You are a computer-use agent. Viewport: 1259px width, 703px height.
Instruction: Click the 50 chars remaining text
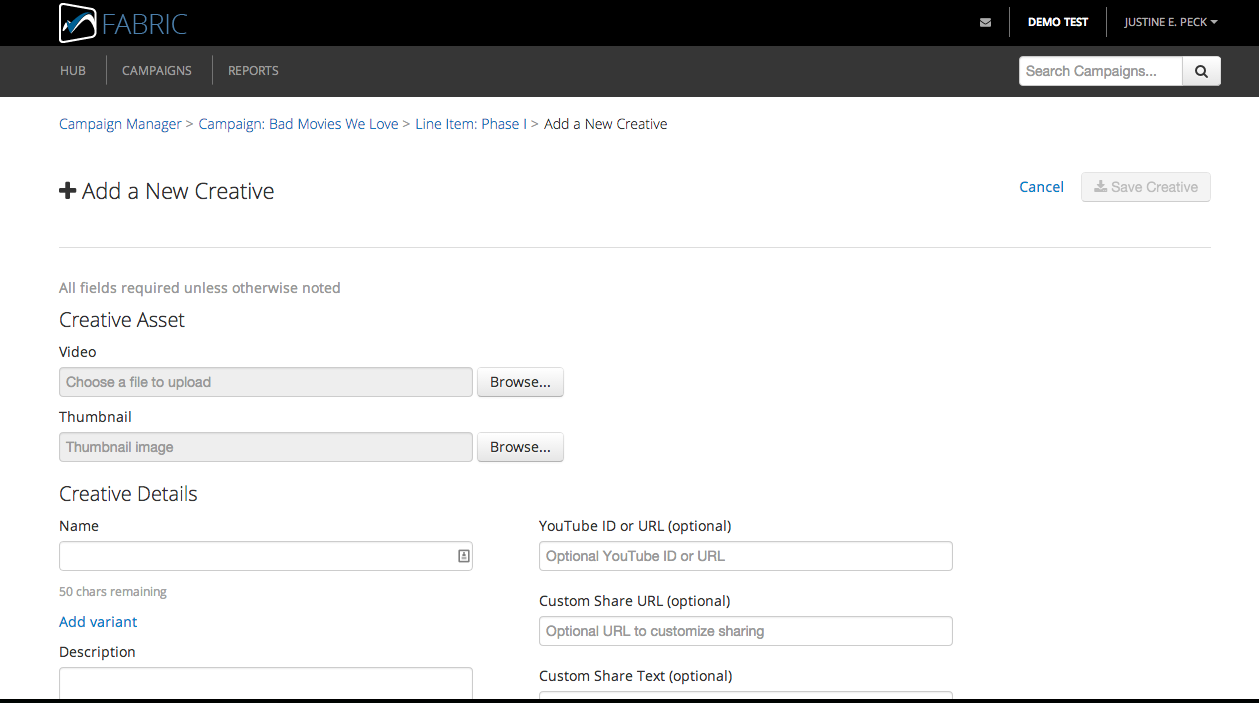113,592
